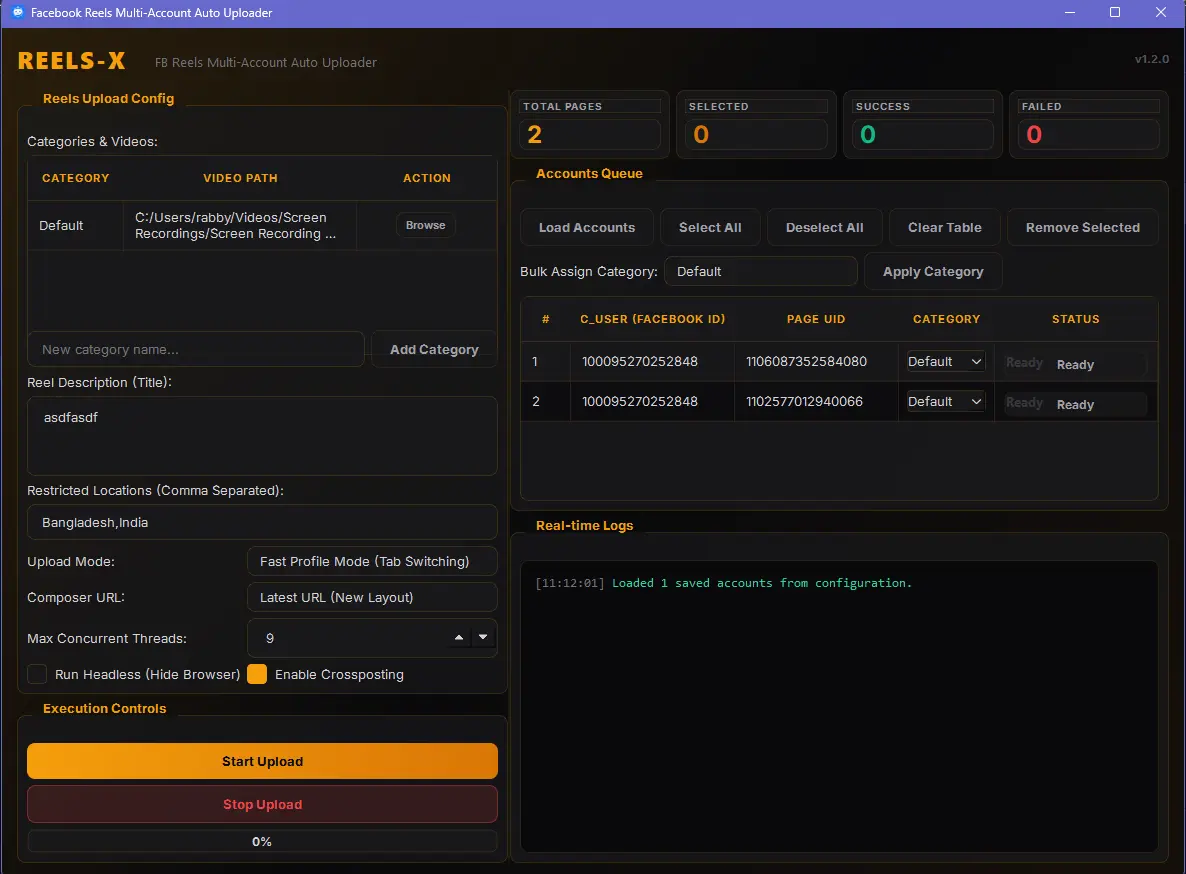The width and height of the screenshot is (1186, 874).
Task: Apply the bulk category
Action: (x=933, y=271)
